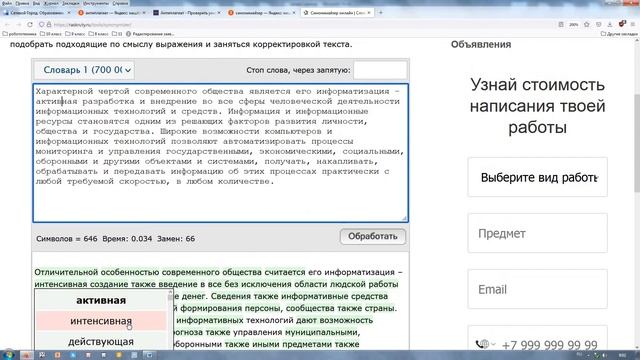Click the extension icon with badge
This screenshot has width=640, height=360.
tap(622, 24)
